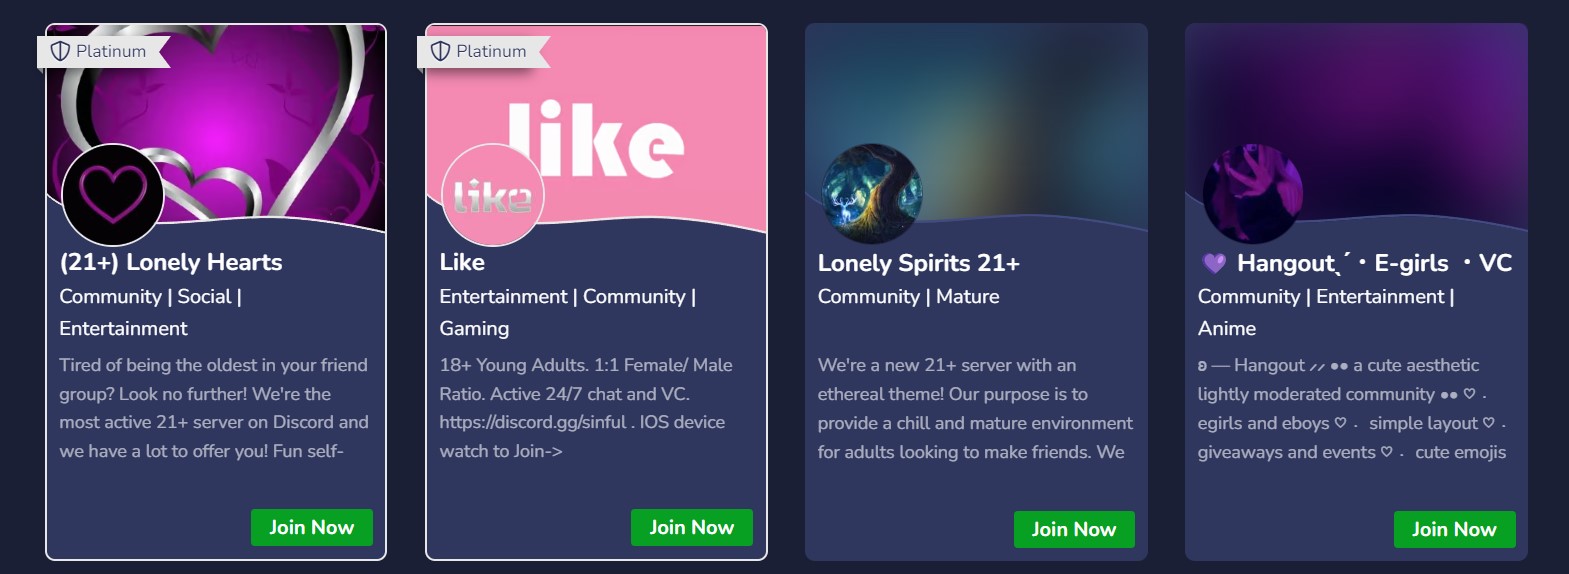Join the (21+) Lonely Hearts server
This screenshot has width=1569, height=574.
[x=312, y=527]
